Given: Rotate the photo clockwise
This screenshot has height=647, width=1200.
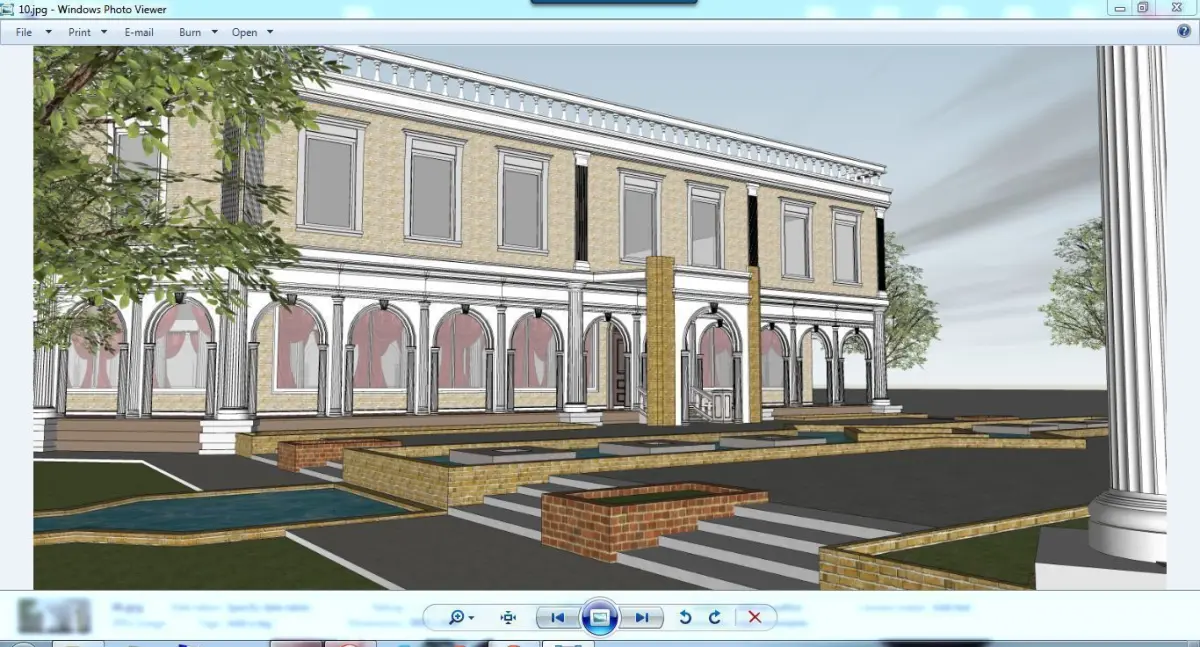Looking at the screenshot, I should click(714, 617).
